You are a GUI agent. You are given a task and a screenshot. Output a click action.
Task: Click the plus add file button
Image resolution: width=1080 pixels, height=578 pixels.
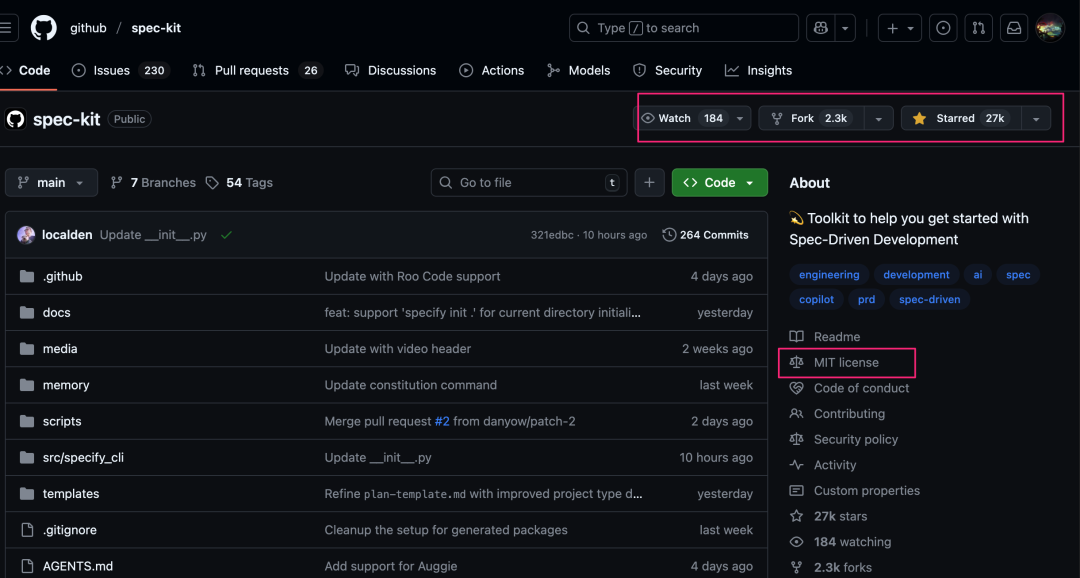(649, 183)
